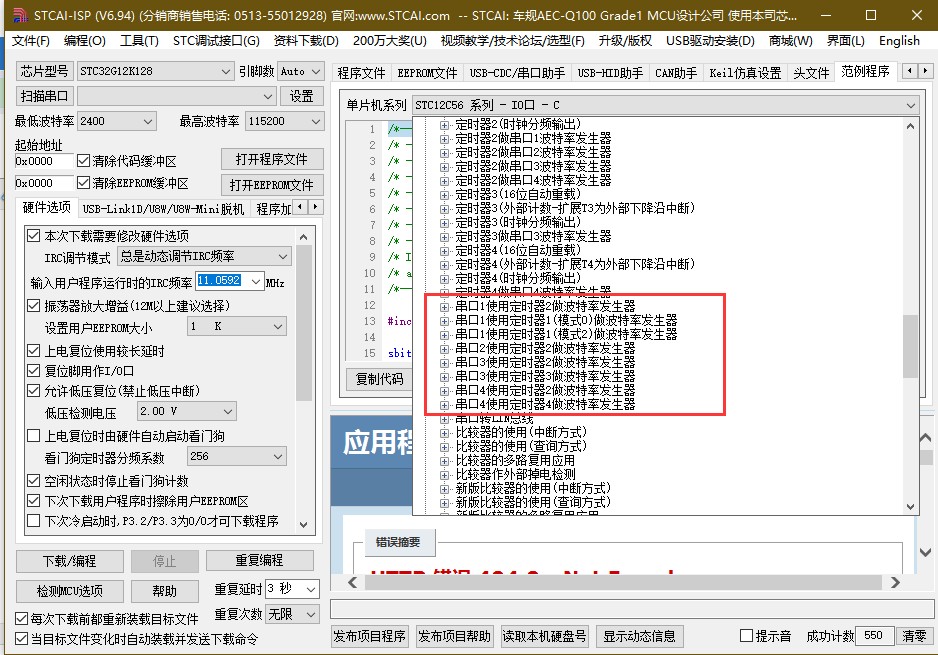Expand 串口1使用定时器2做波特率发生器 tree node

[x=444, y=307]
